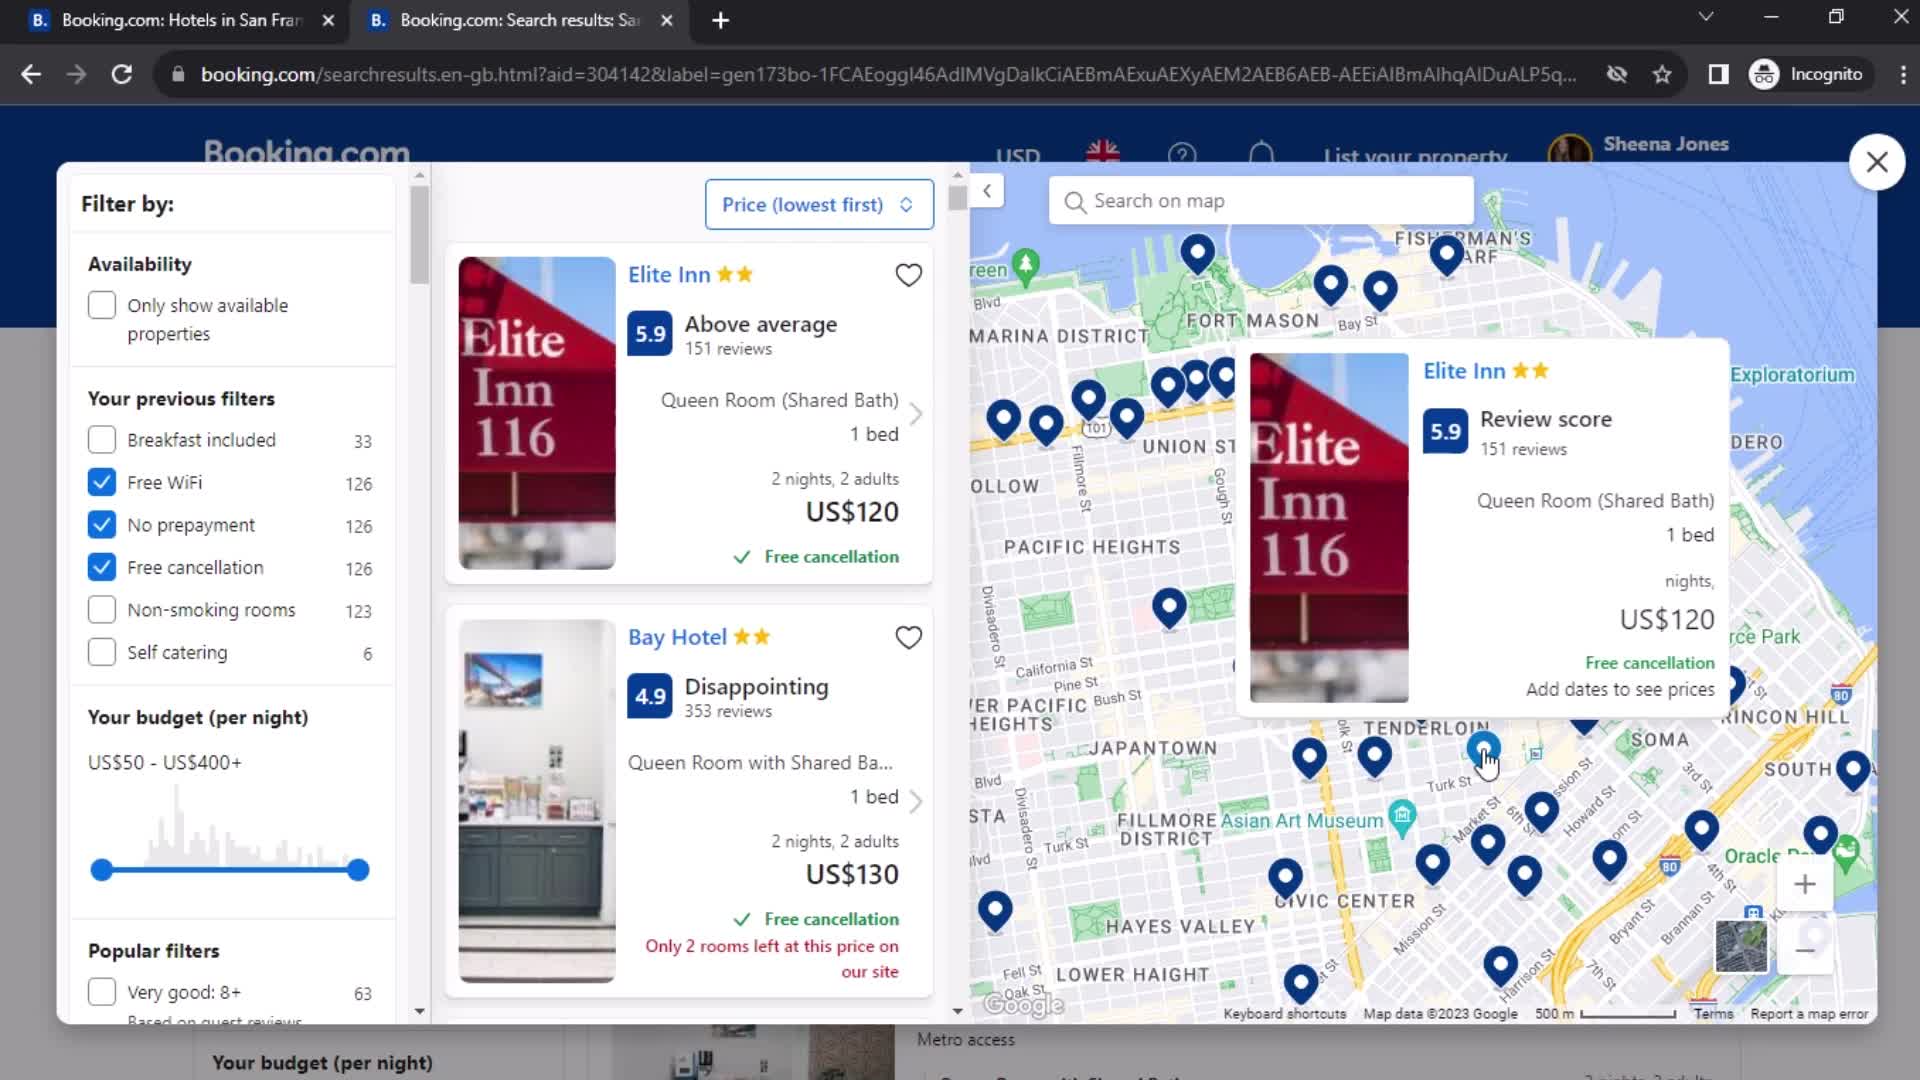Click the Bay Hotel 4.9 score badge
The image size is (1920, 1080).
click(x=650, y=697)
